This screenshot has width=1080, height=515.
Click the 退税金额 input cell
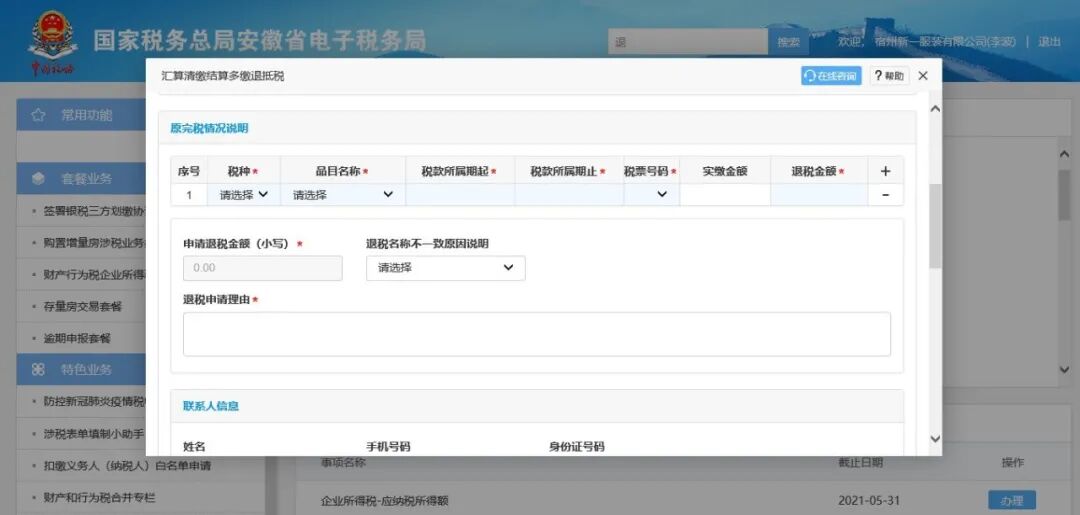819,195
